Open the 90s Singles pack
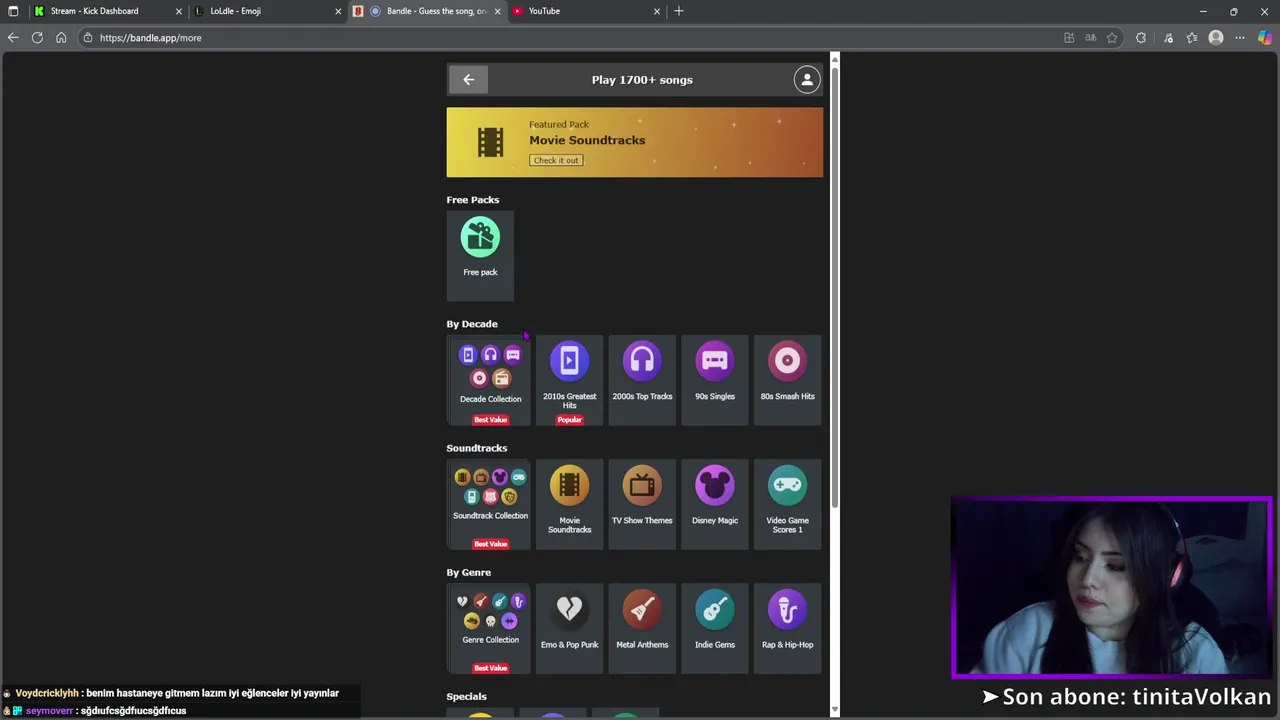The image size is (1280, 720). click(715, 381)
